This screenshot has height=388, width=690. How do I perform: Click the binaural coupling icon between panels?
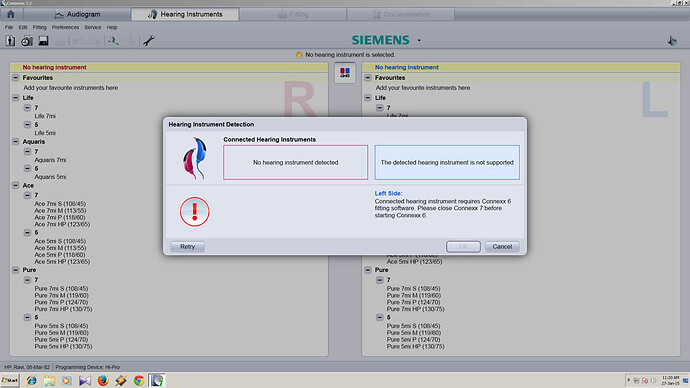point(345,73)
